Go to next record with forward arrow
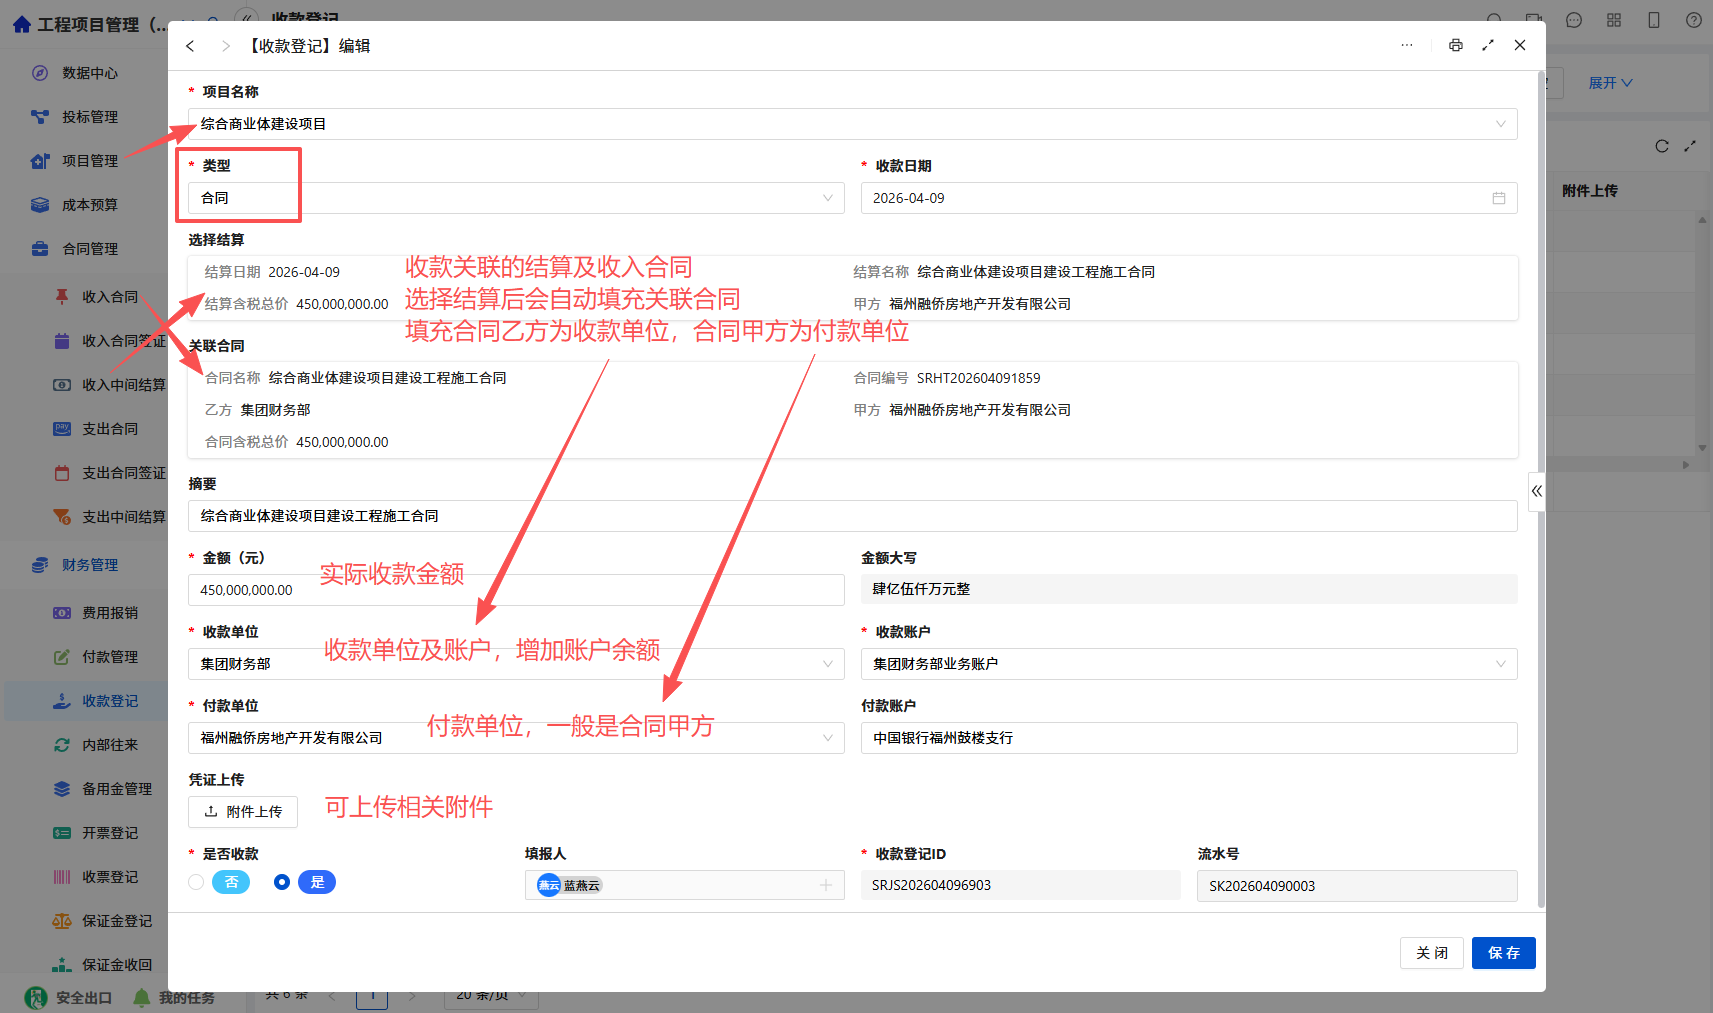This screenshot has width=1713, height=1013. point(225,46)
